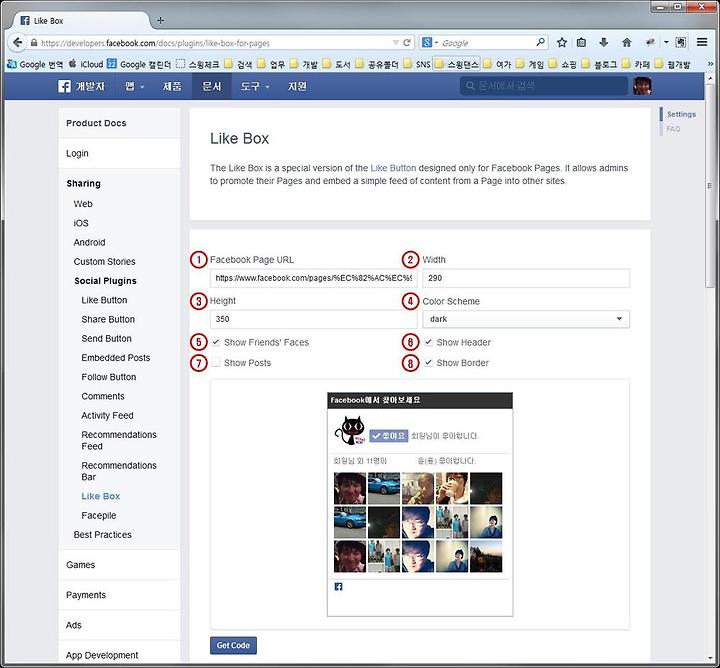Click the address bar URL text
The height and width of the screenshot is (668, 720).
click(x=155, y=43)
